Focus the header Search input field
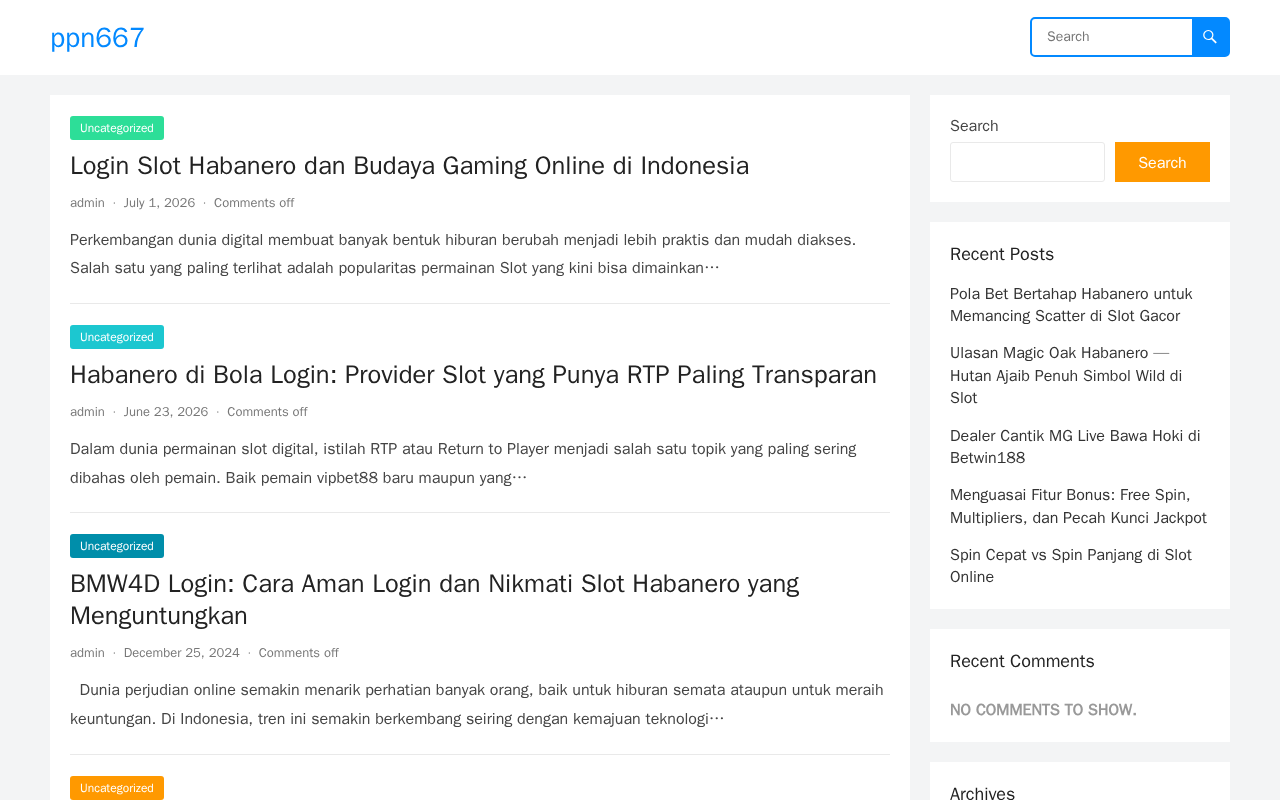 (x=1112, y=37)
